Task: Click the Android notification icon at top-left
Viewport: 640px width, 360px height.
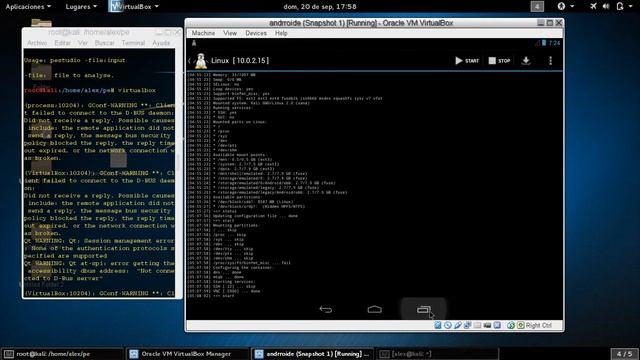Action: point(194,43)
